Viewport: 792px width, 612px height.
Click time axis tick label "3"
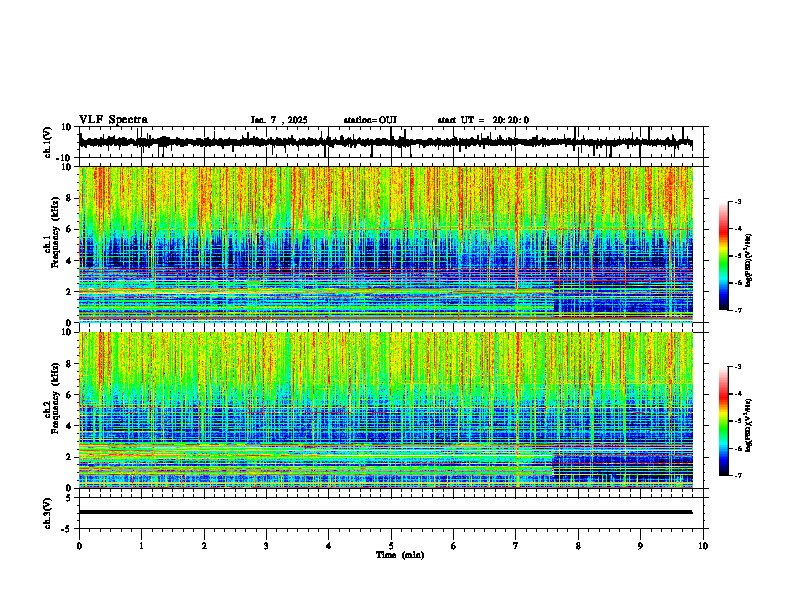(266, 546)
